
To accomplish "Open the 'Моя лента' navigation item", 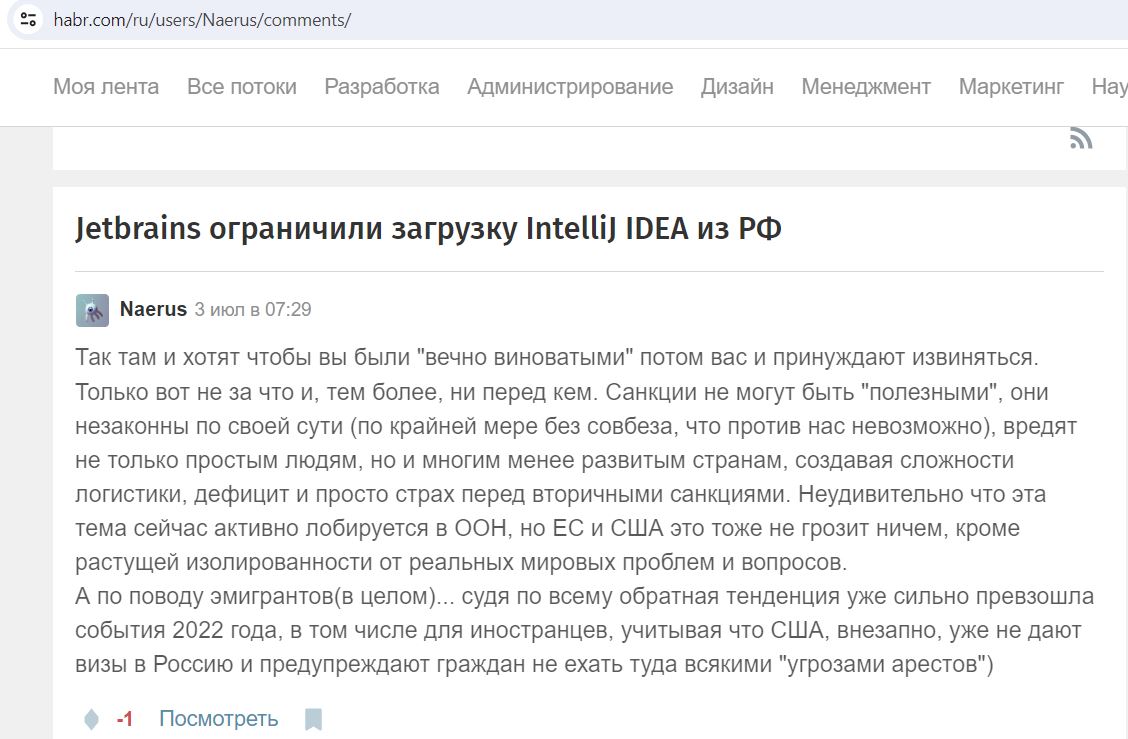I will [106, 86].
